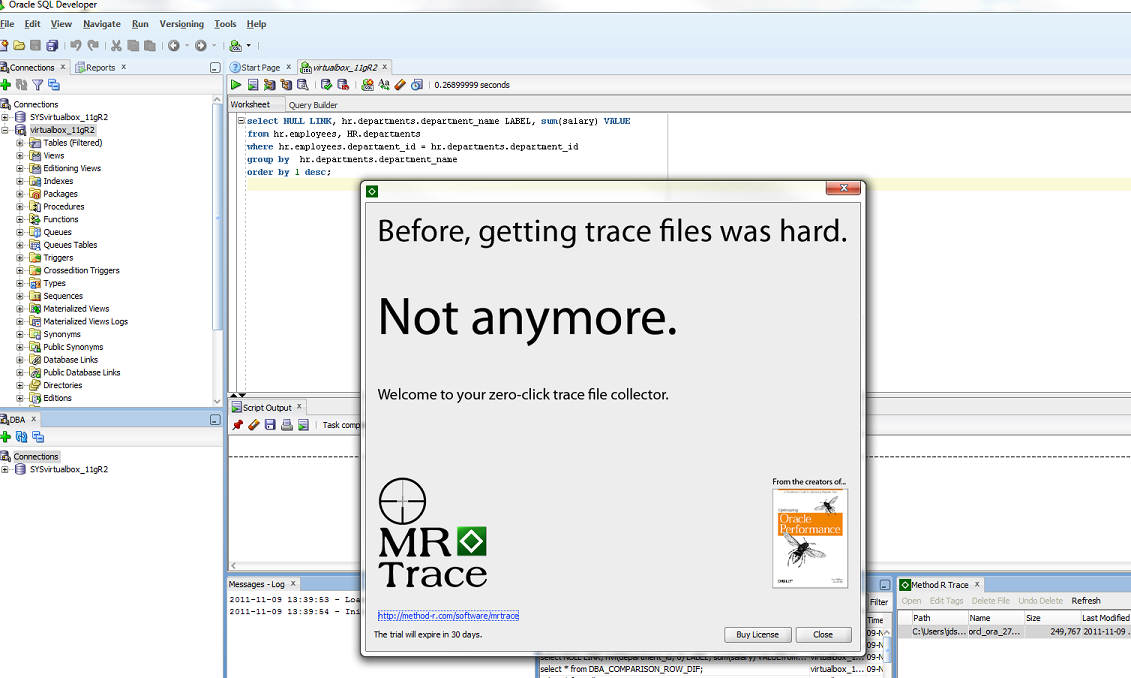Viewport: 1131px width, 678px height.
Task: Click the Filter funnel icon in Connections panel
Action: tap(38, 84)
